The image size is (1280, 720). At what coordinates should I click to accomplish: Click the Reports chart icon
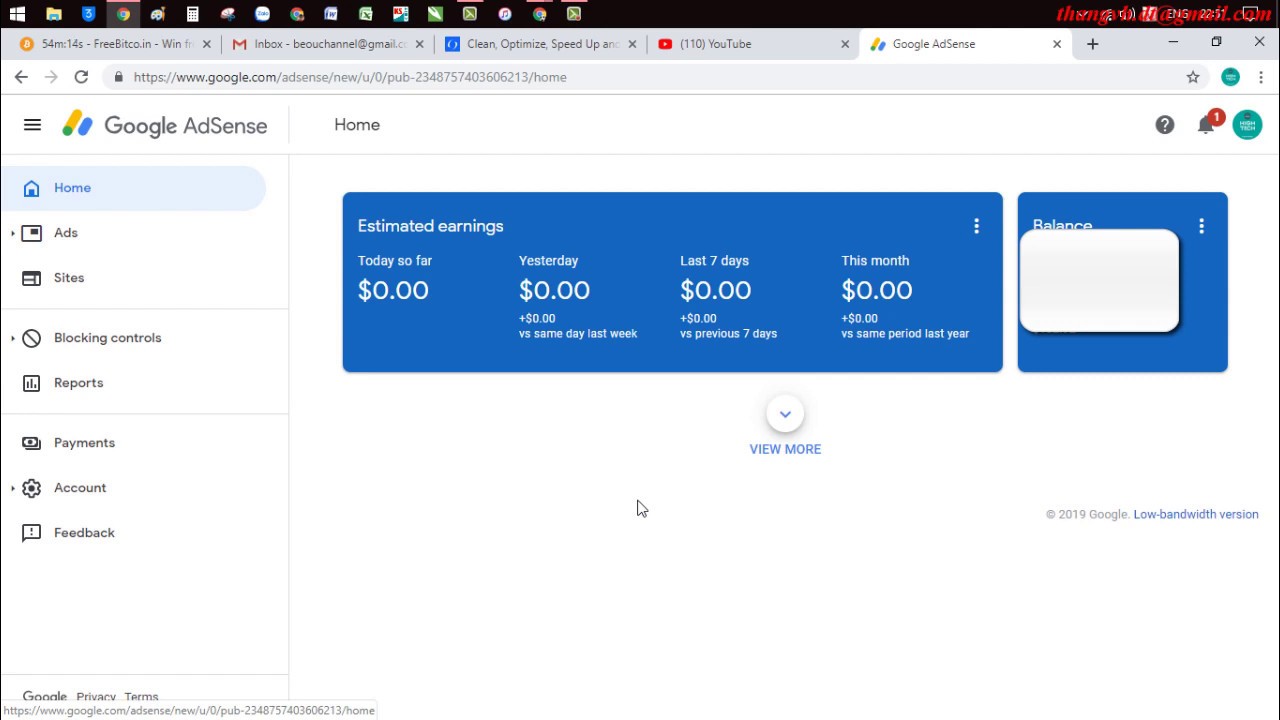[x=32, y=383]
